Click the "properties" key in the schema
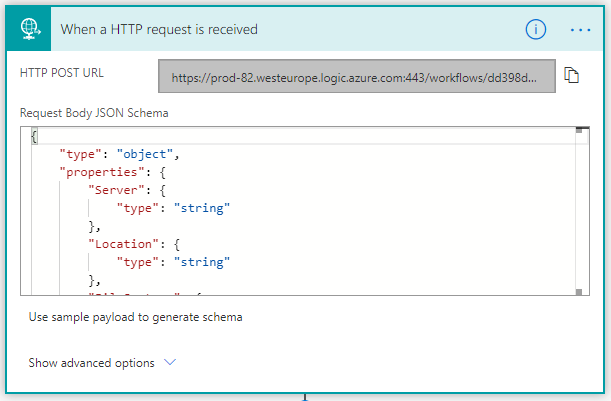Viewport: 611px width, 401px height. pyautogui.click(x=102, y=172)
